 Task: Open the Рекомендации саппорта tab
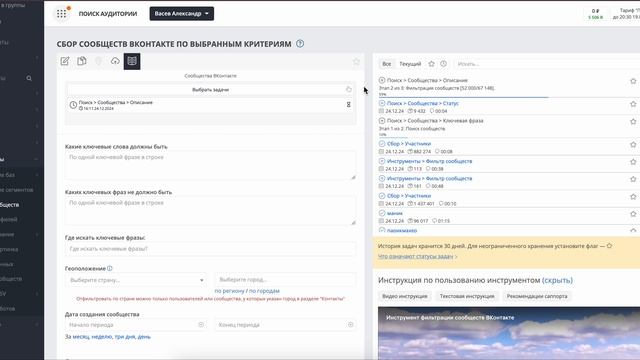coord(537,296)
